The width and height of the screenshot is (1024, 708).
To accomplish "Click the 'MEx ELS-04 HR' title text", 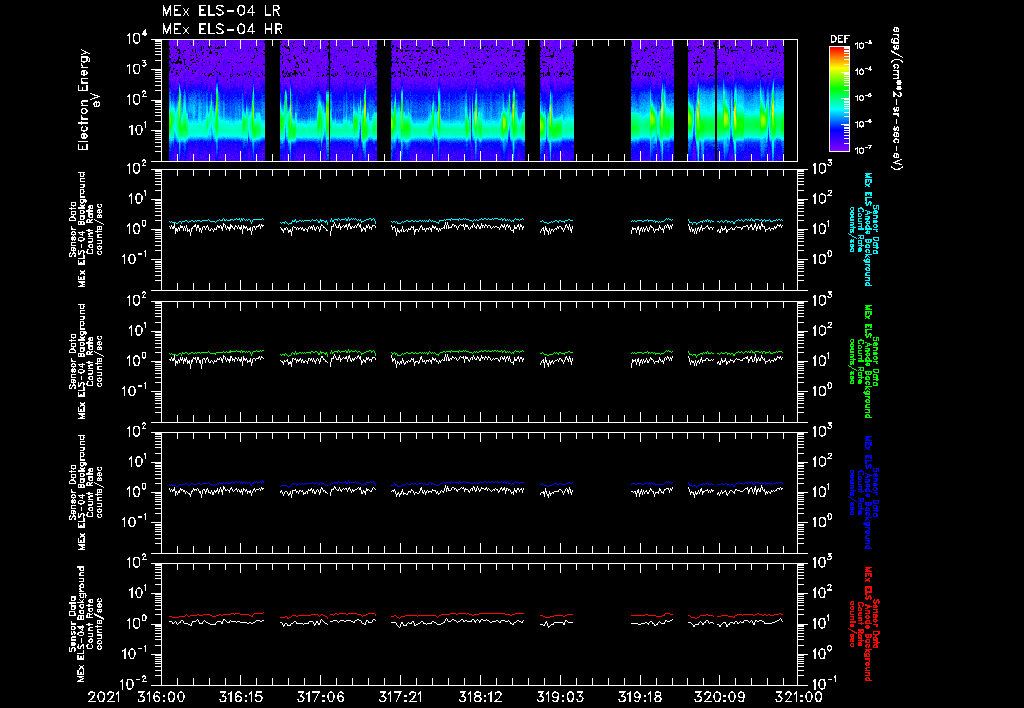I will 222,29.
